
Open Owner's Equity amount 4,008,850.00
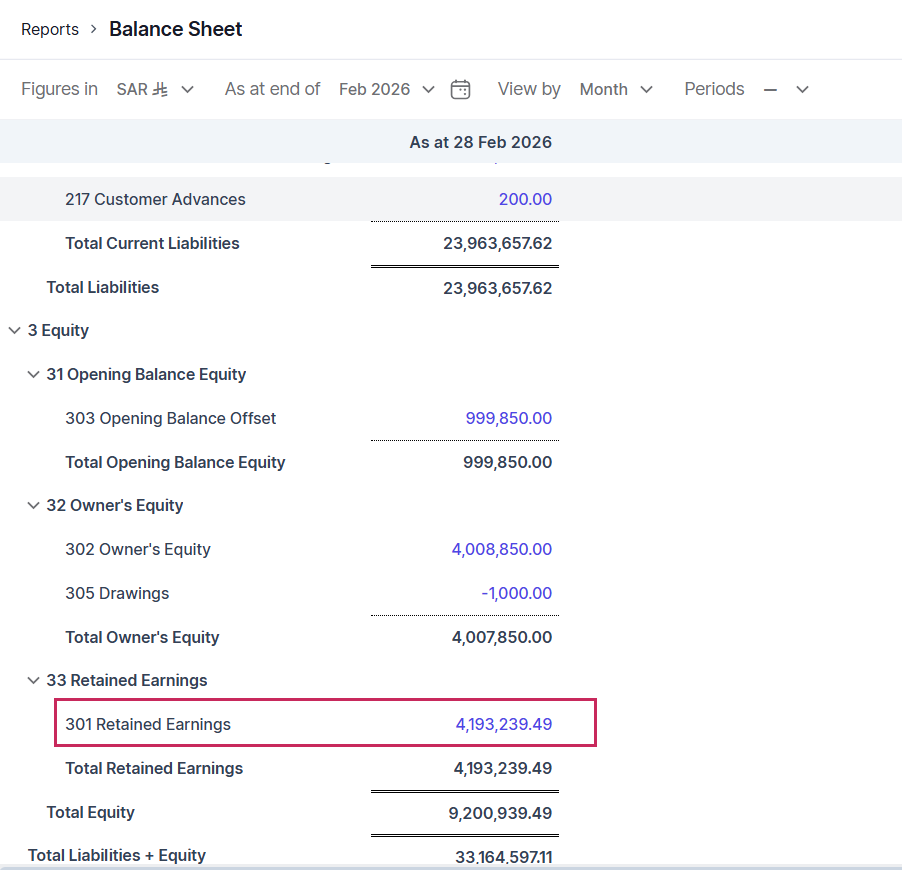pyautogui.click(x=501, y=549)
